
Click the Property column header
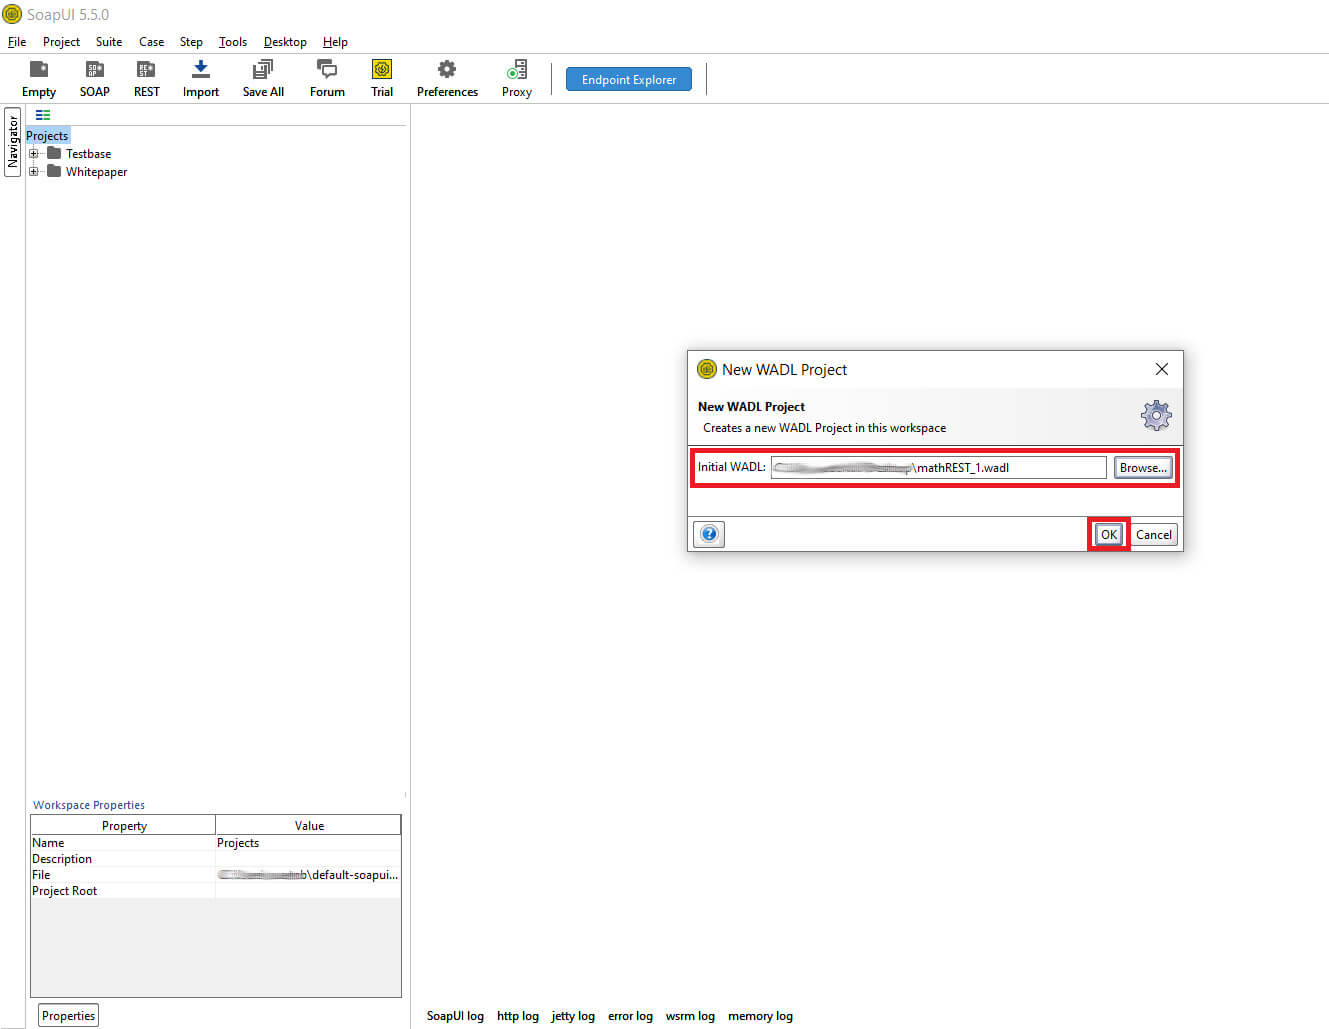pyautogui.click(x=124, y=825)
